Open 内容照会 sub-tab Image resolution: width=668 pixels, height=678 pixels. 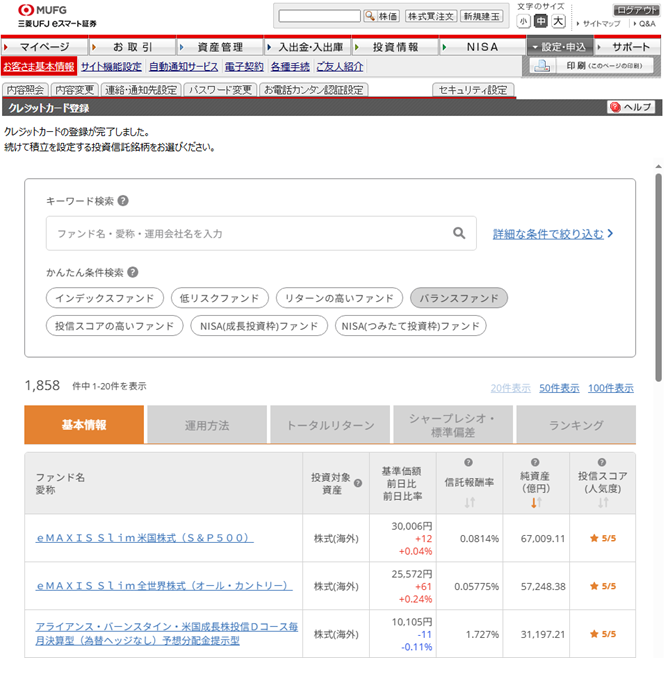[x=25, y=90]
